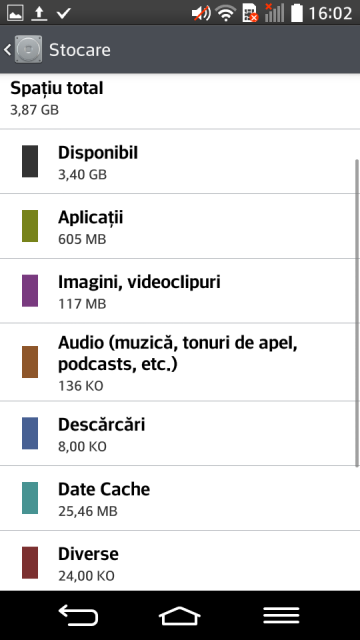This screenshot has width=360, height=640.
Task: Open the Audio (muzică, tonuri de apel) entry
Action: click(180, 362)
